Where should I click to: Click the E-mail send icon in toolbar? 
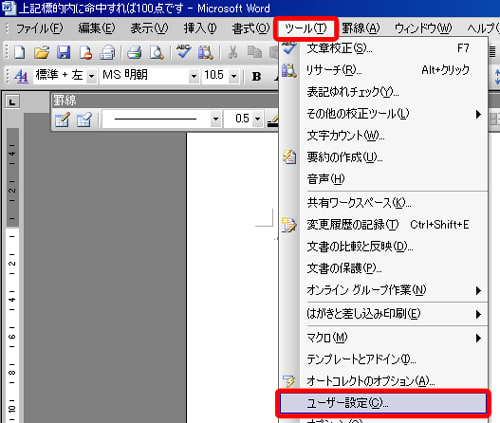pyautogui.click(x=107, y=53)
